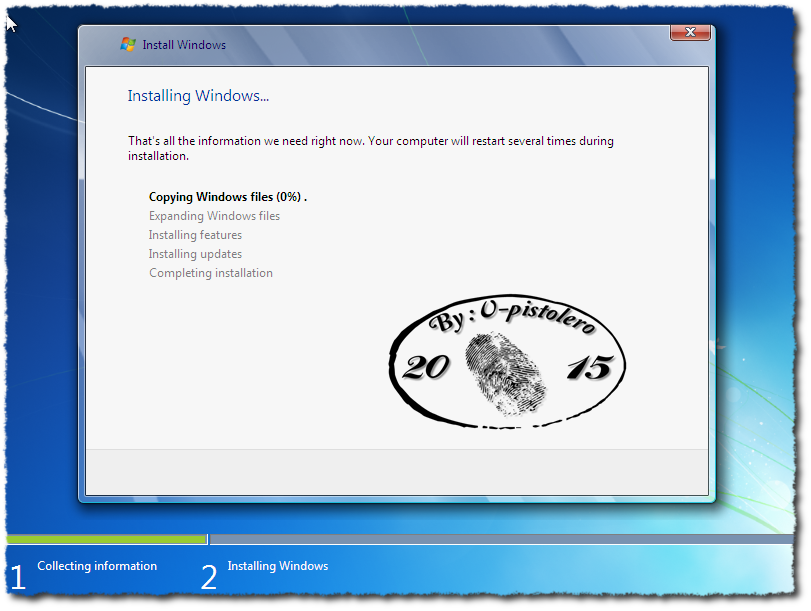Screen dimensions: 811x611
Task: Select 'Installing updates' step
Action: 195,254
